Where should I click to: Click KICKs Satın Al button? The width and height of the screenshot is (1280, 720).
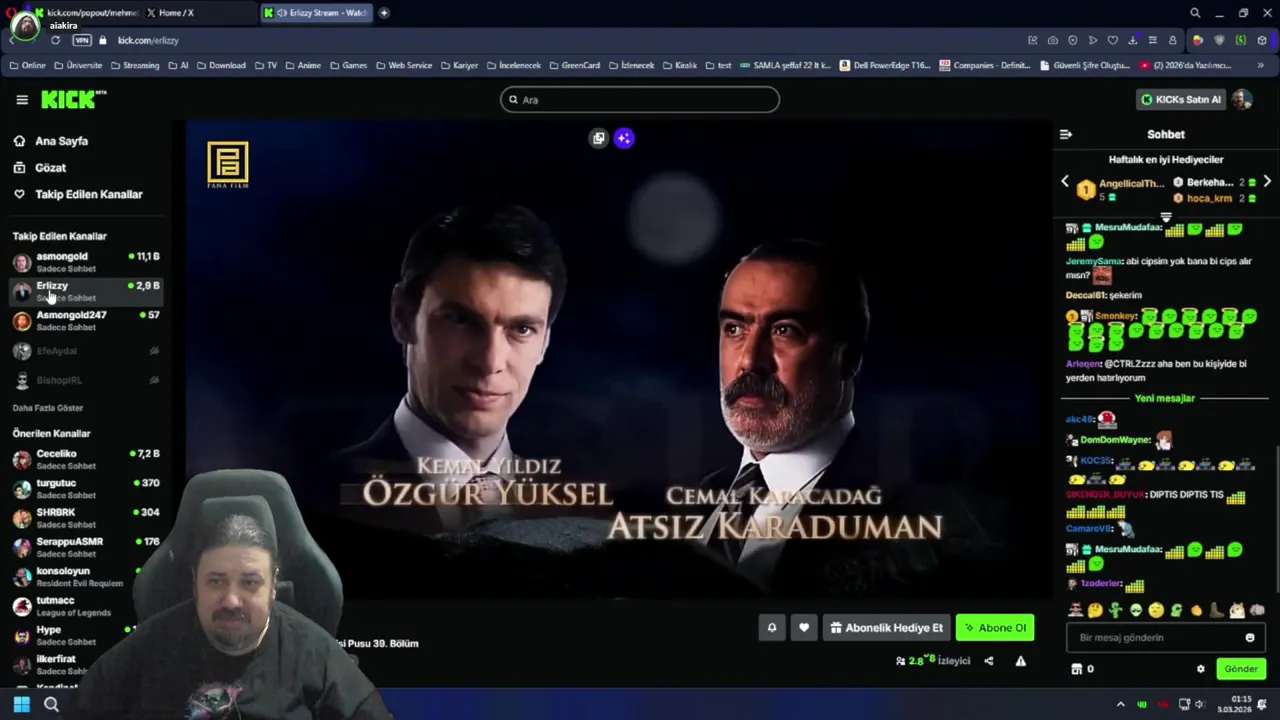click(x=1180, y=99)
